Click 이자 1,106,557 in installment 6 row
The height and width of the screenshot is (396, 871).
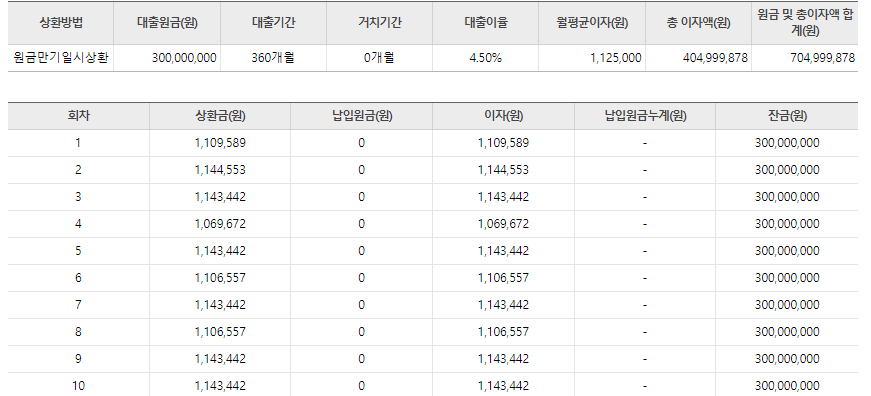click(503, 278)
